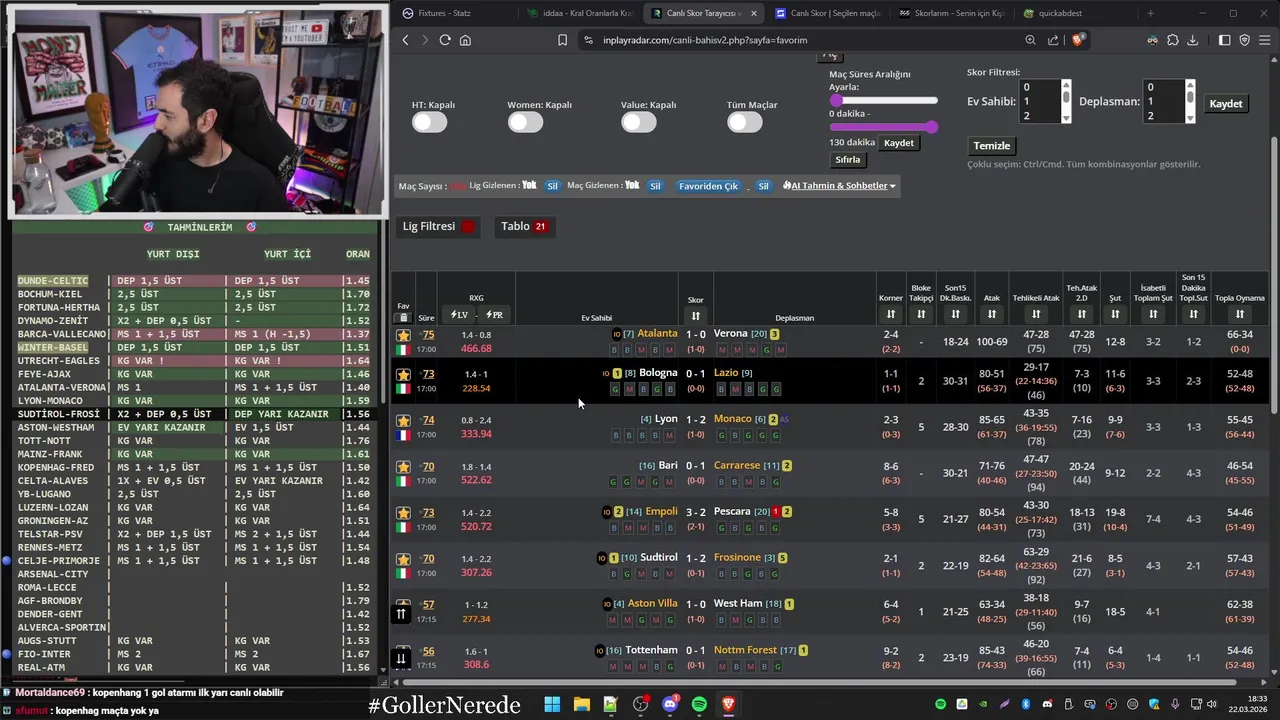Open AI Tahmin & Sohbetler dropdown
The width and height of the screenshot is (1280, 720).
(839, 186)
